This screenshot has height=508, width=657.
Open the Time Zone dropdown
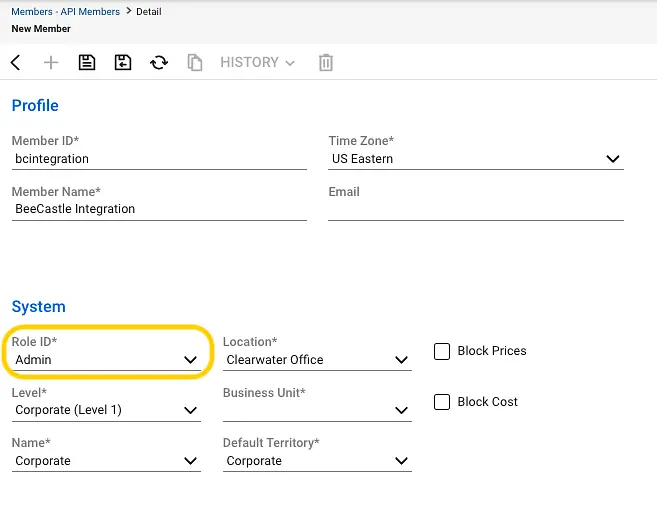click(476, 159)
